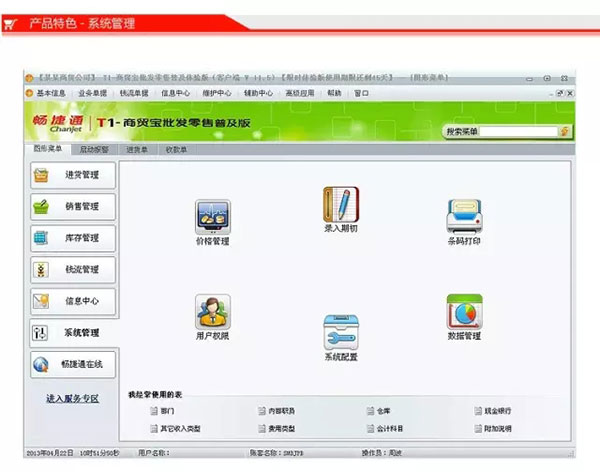Open the 部门 table link
Viewport: 600px width, 472px height.
tap(168, 411)
